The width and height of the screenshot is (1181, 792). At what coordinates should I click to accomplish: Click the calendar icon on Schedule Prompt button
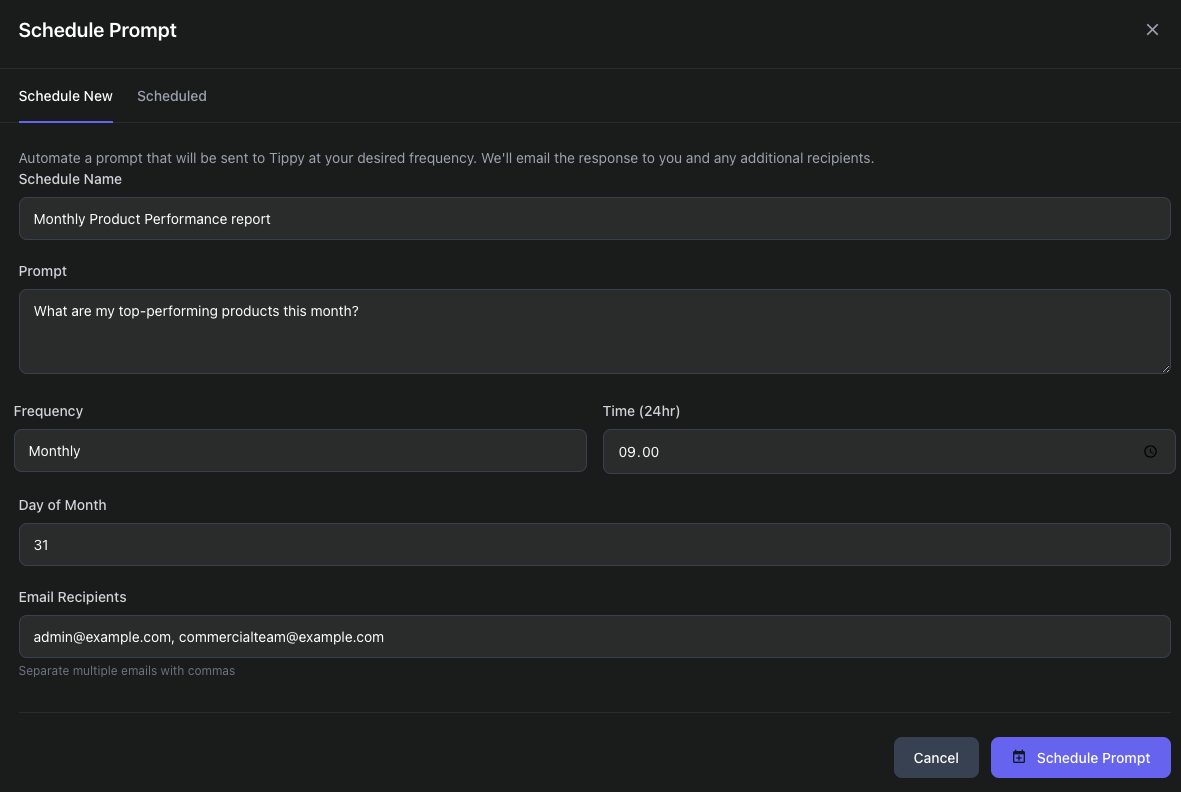(1018, 757)
